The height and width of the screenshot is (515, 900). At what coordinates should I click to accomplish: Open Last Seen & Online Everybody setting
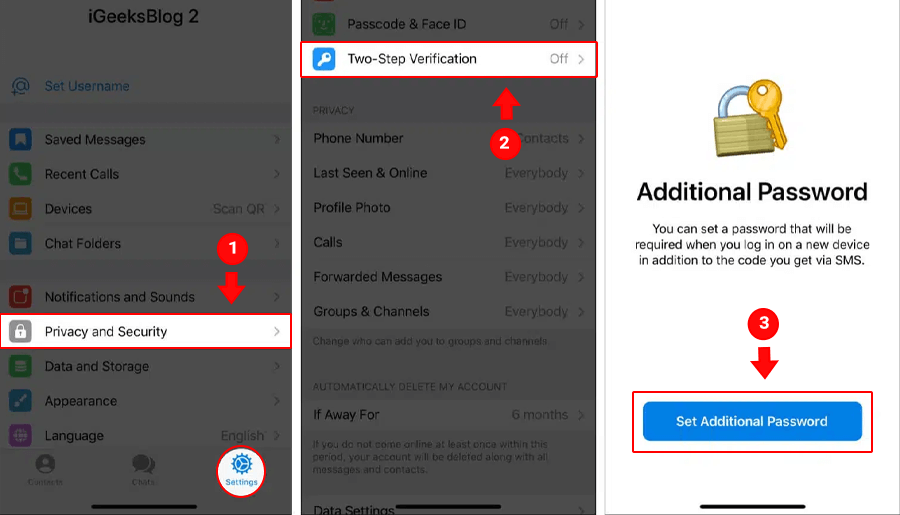pyautogui.click(x=448, y=173)
